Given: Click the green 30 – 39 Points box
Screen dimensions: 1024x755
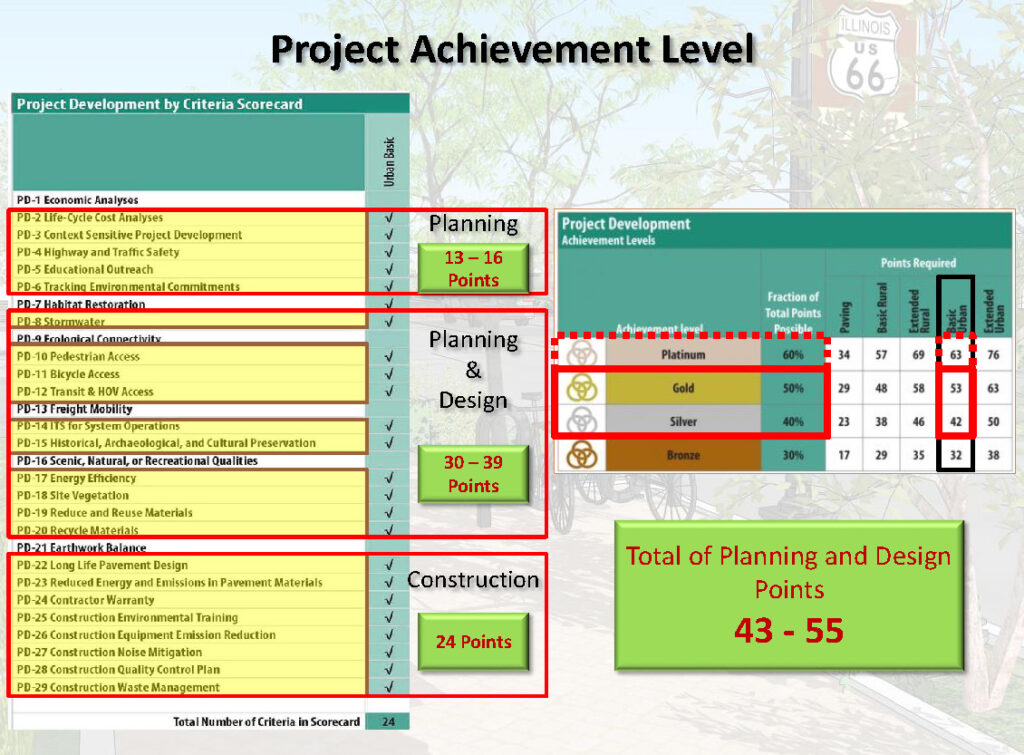Looking at the screenshot, I should coord(473,474).
